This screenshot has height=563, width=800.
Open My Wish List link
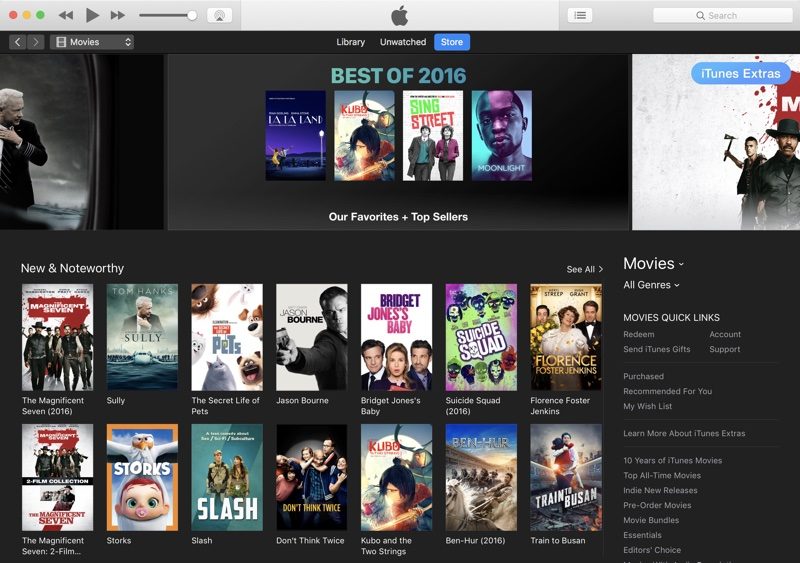pyautogui.click(x=647, y=406)
